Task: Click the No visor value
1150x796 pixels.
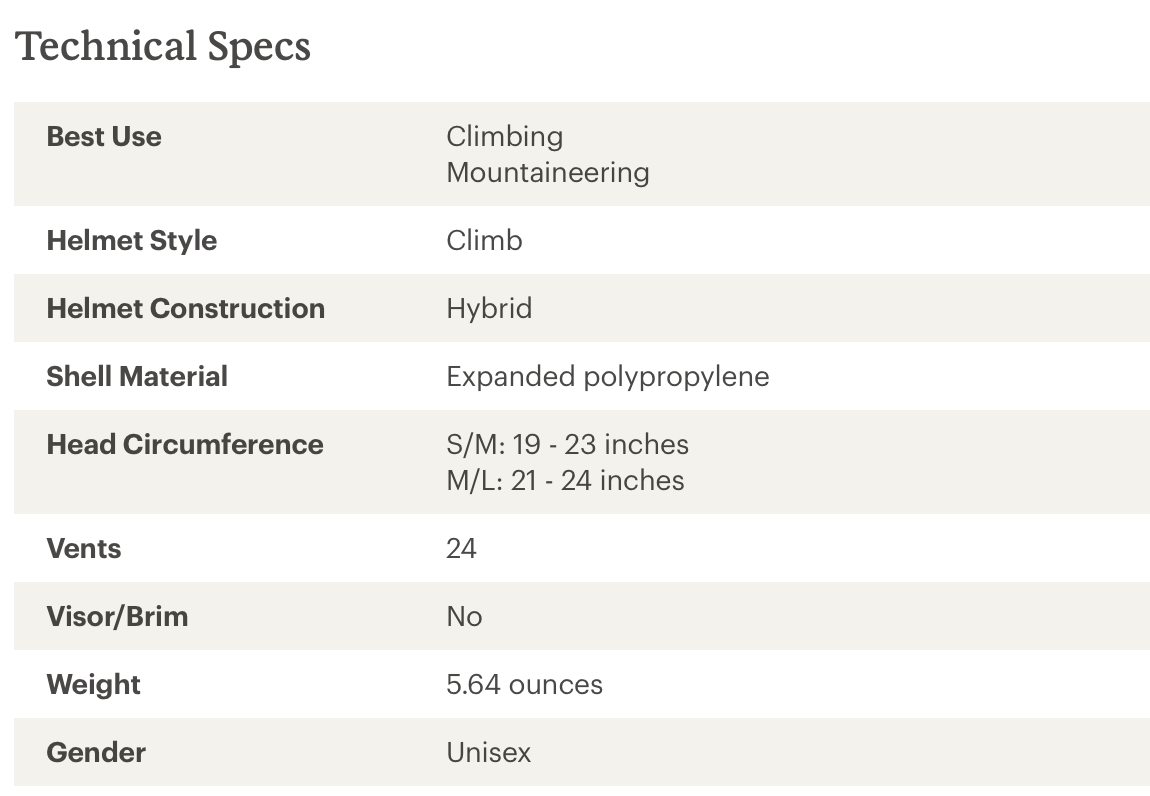Action: coord(464,617)
